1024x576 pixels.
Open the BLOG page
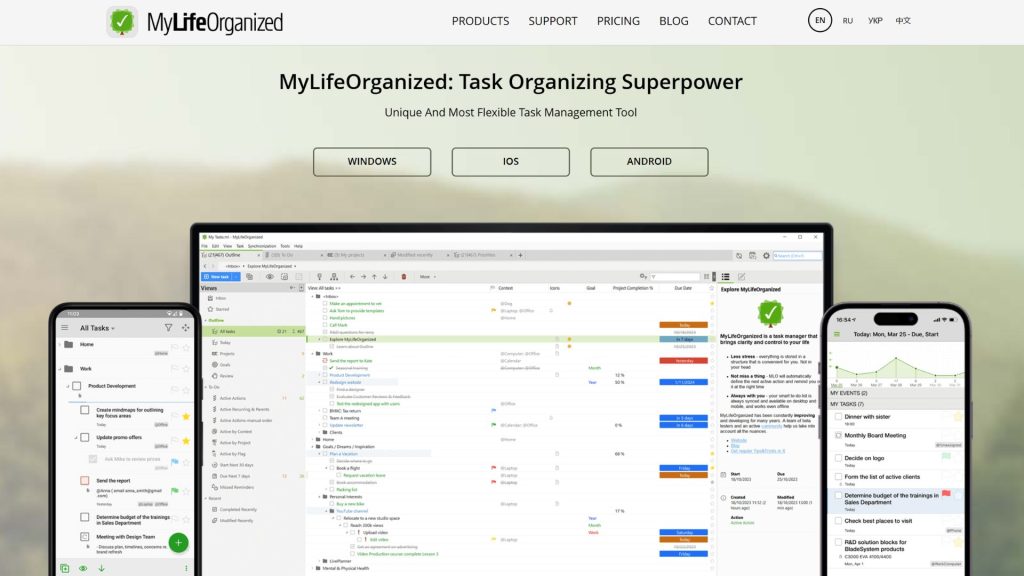(673, 21)
